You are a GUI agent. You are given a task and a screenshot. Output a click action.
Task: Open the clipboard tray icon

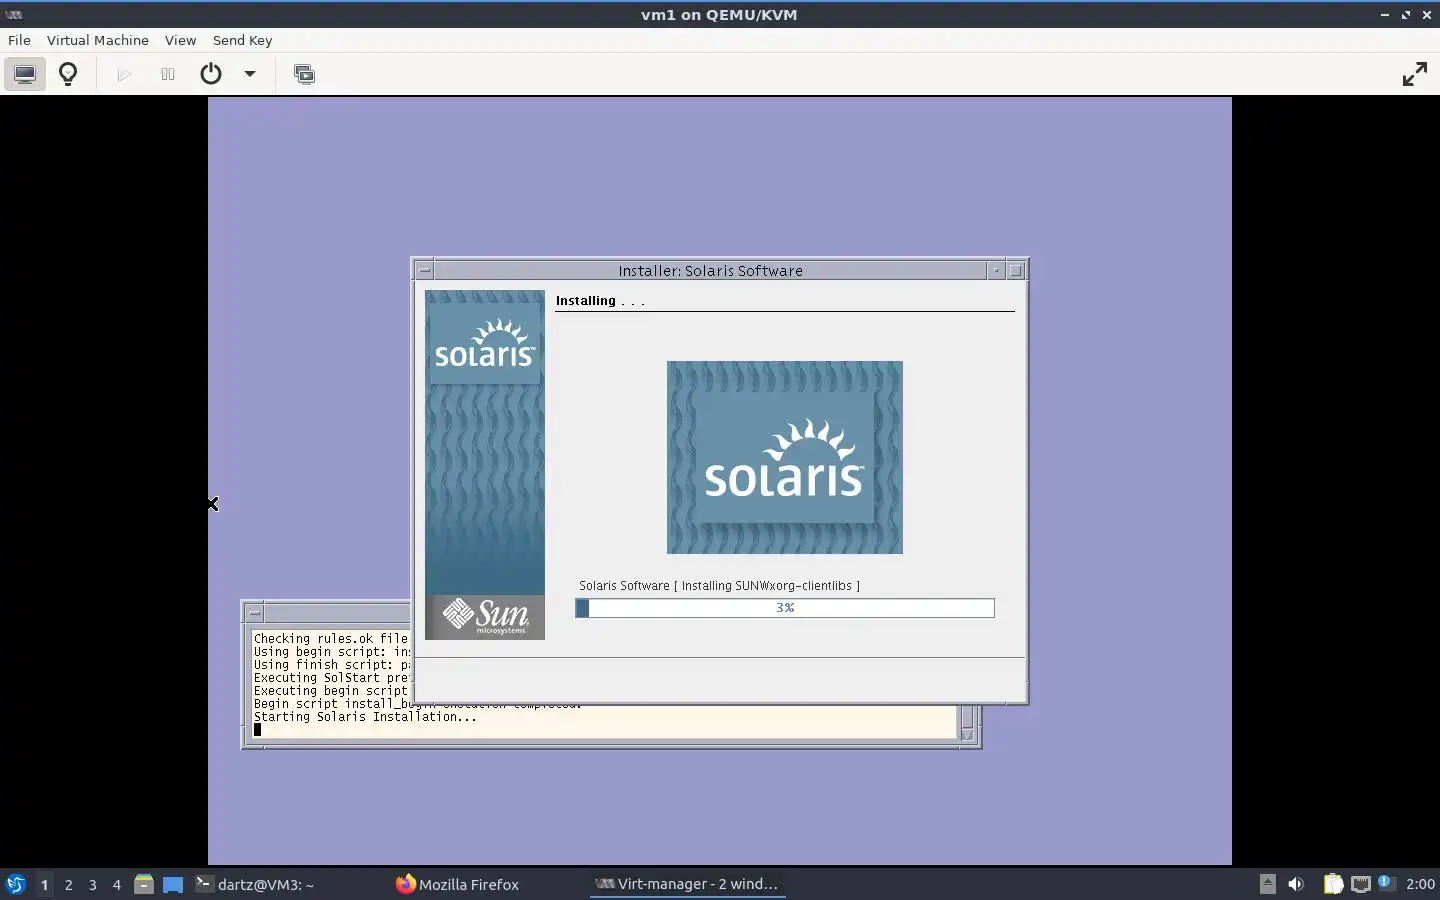click(x=1333, y=884)
